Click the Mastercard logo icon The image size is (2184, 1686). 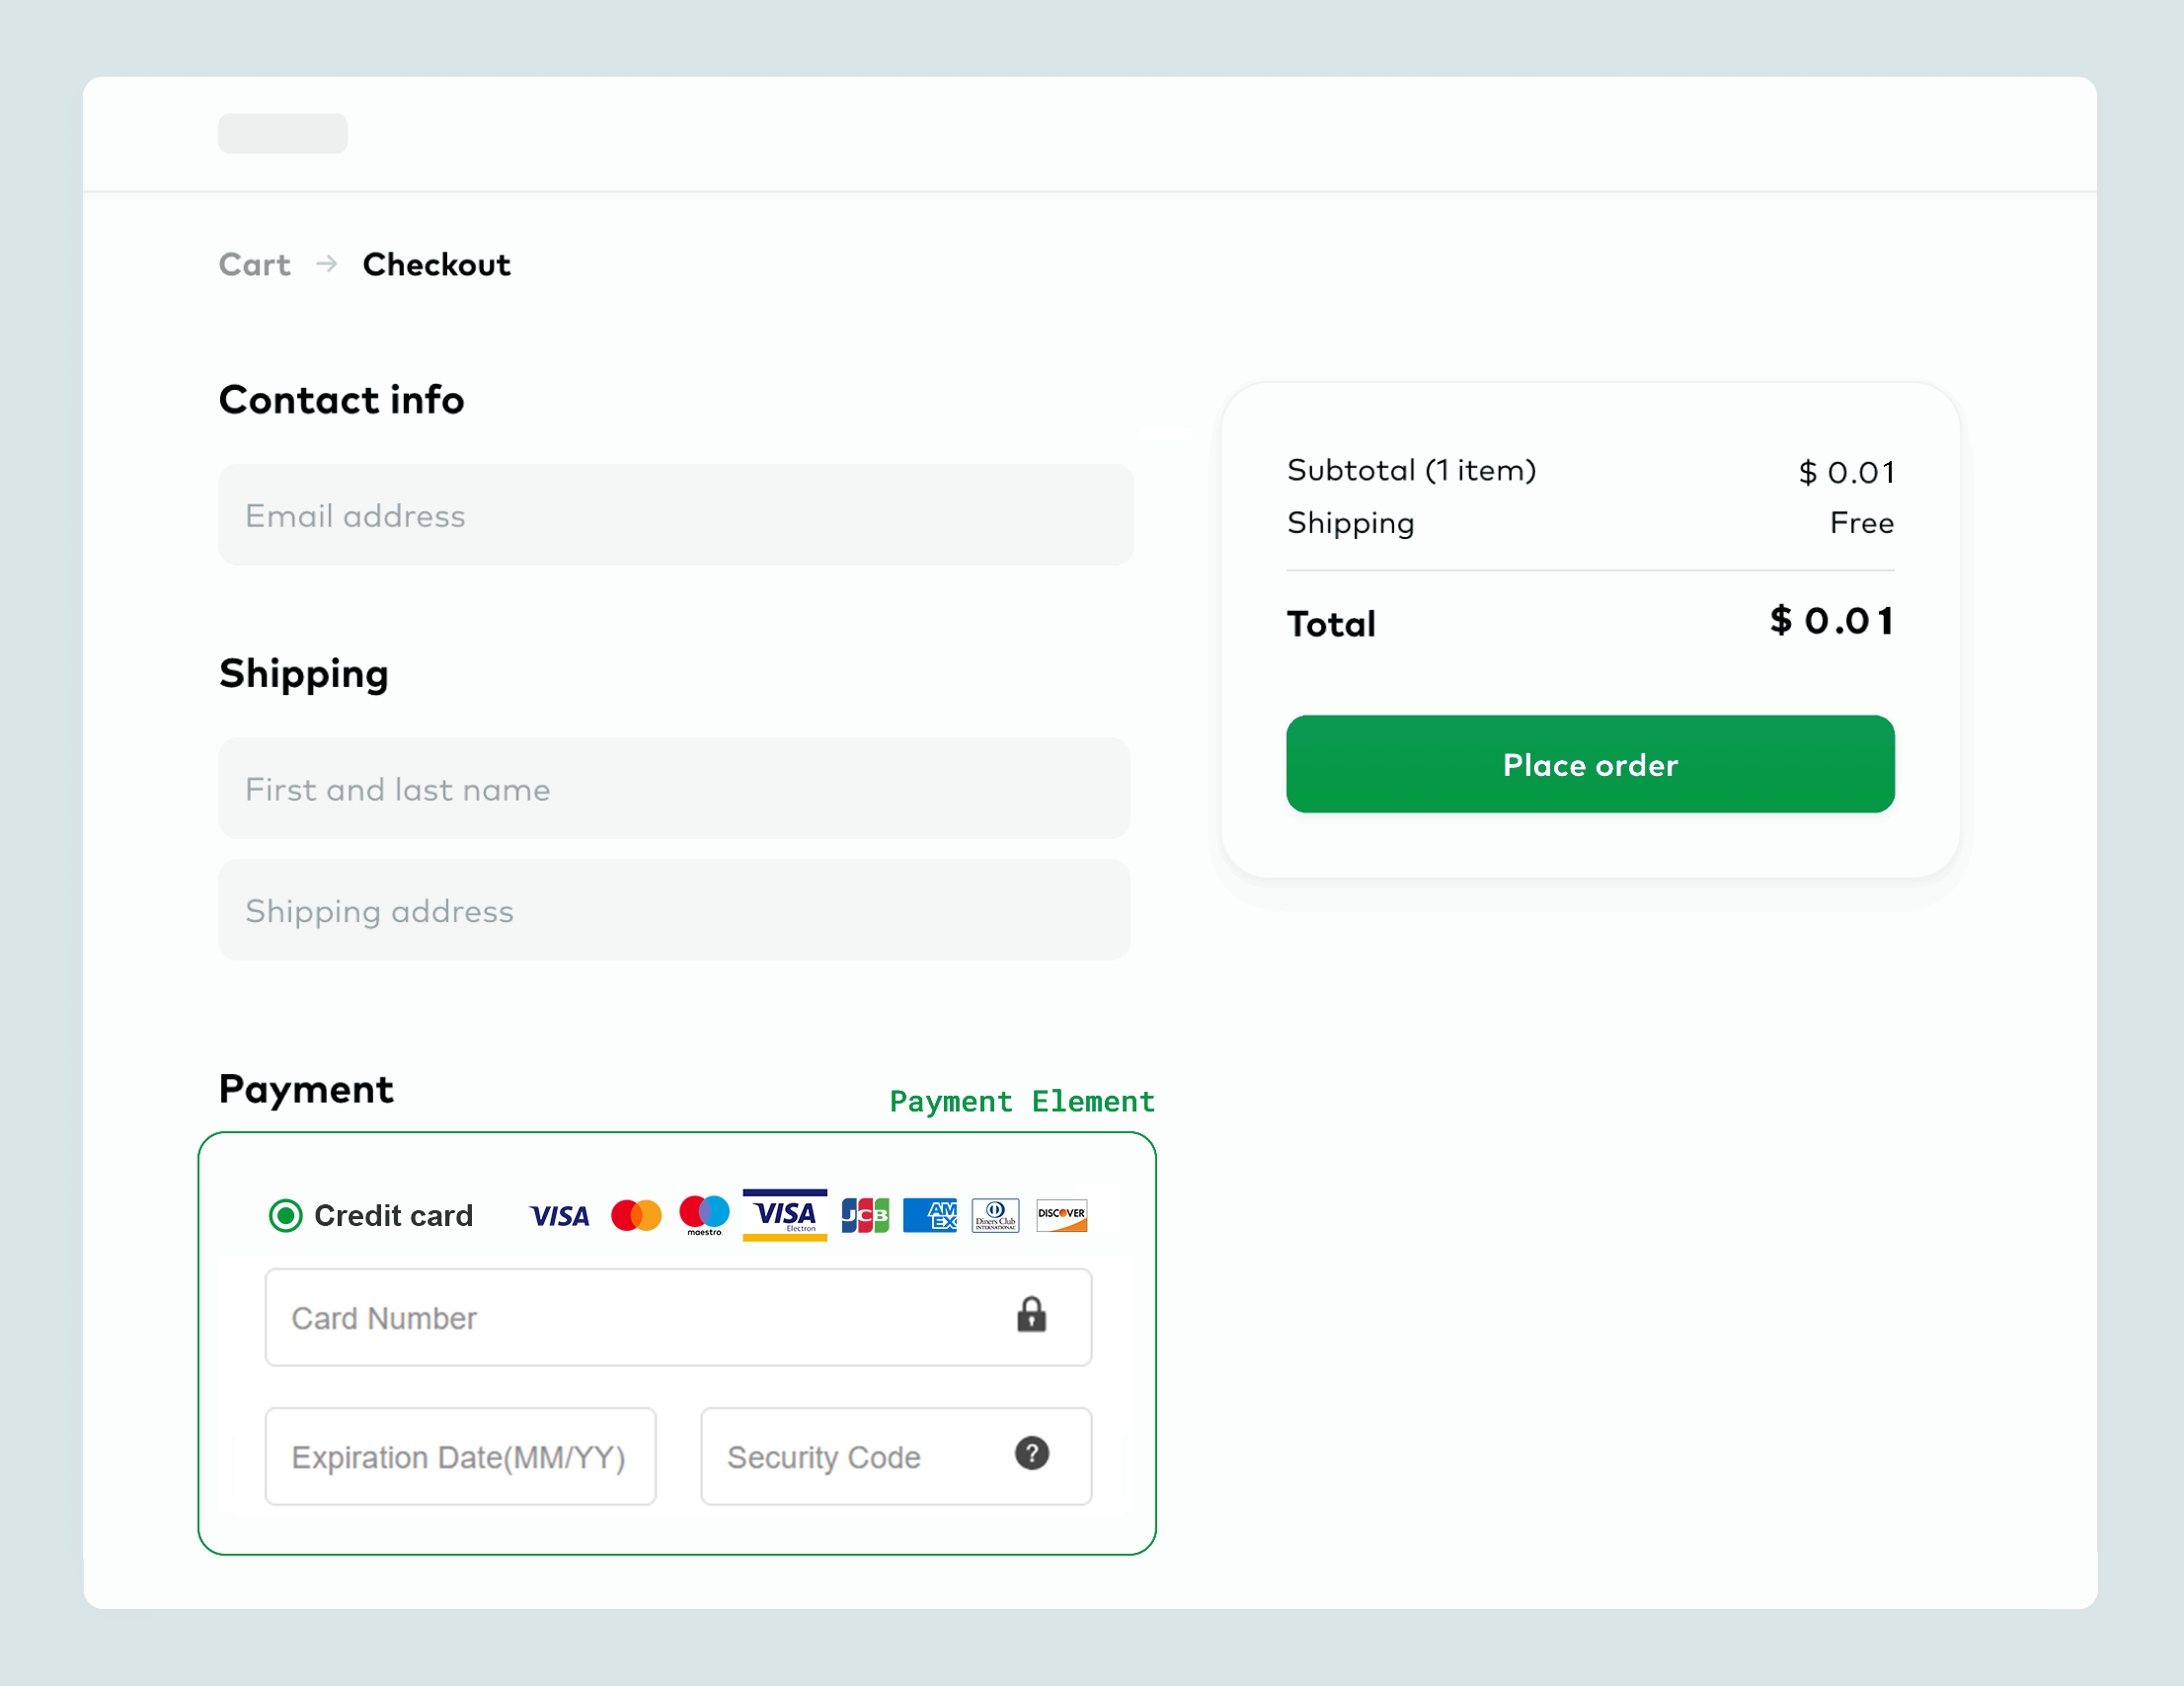pos(636,1216)
